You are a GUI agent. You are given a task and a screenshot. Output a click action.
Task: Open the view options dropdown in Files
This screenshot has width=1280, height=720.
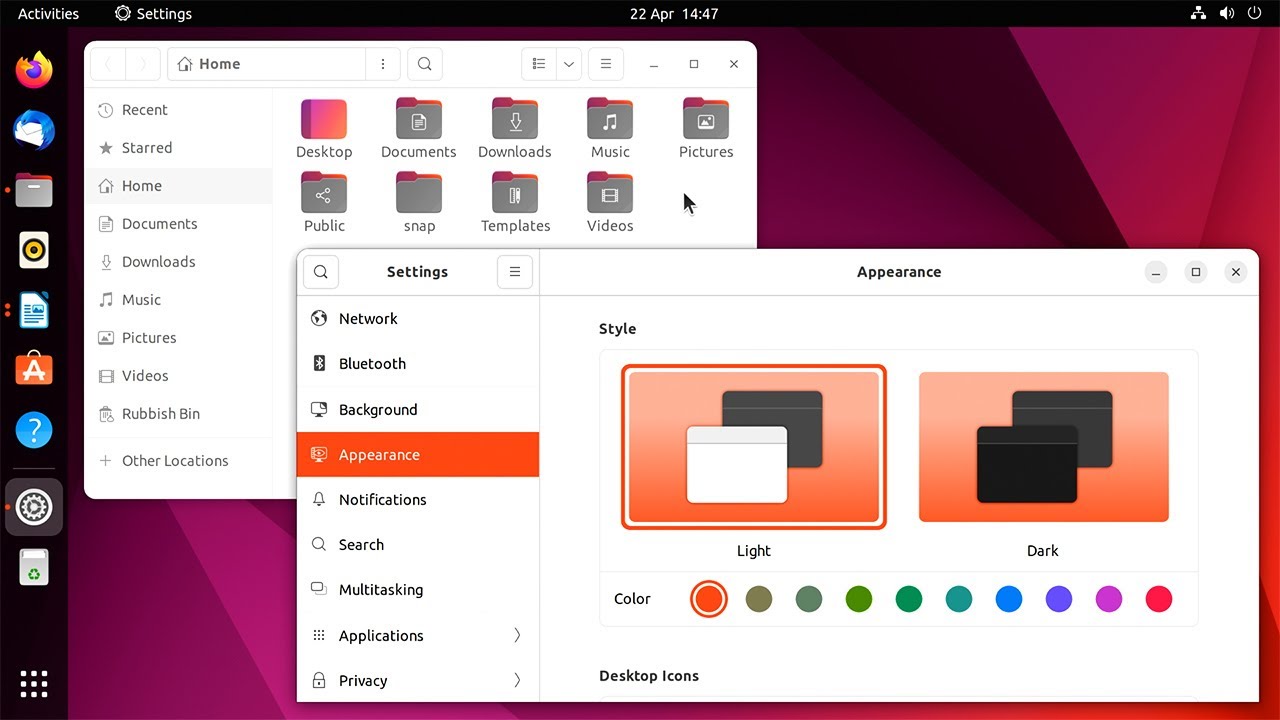pyautogui.click(x=568, y=63)
